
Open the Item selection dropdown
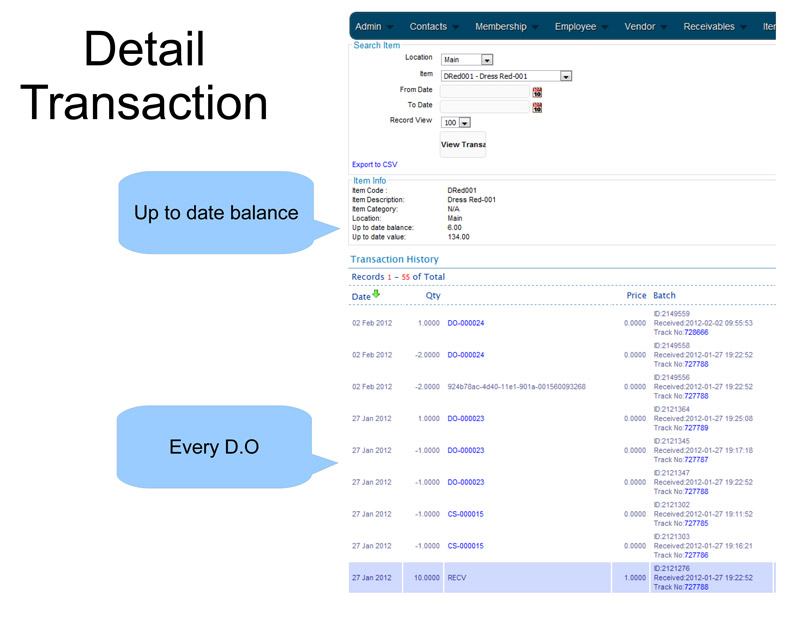pos(566,76)
